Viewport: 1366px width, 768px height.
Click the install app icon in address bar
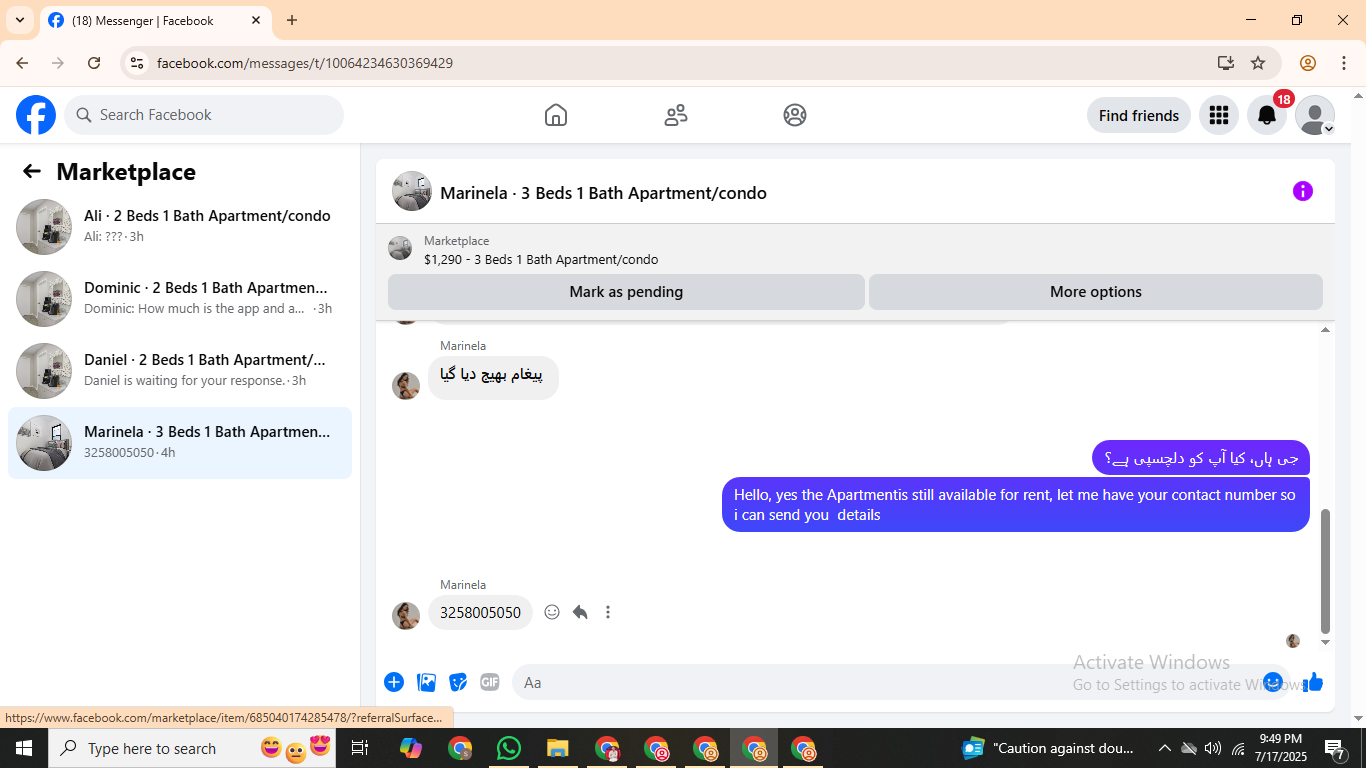1226,63
